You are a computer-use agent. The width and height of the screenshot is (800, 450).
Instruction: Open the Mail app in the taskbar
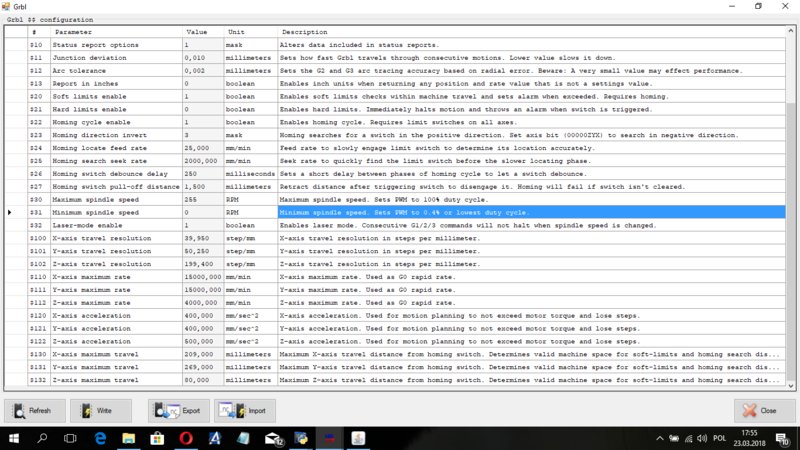pos(273,438)
